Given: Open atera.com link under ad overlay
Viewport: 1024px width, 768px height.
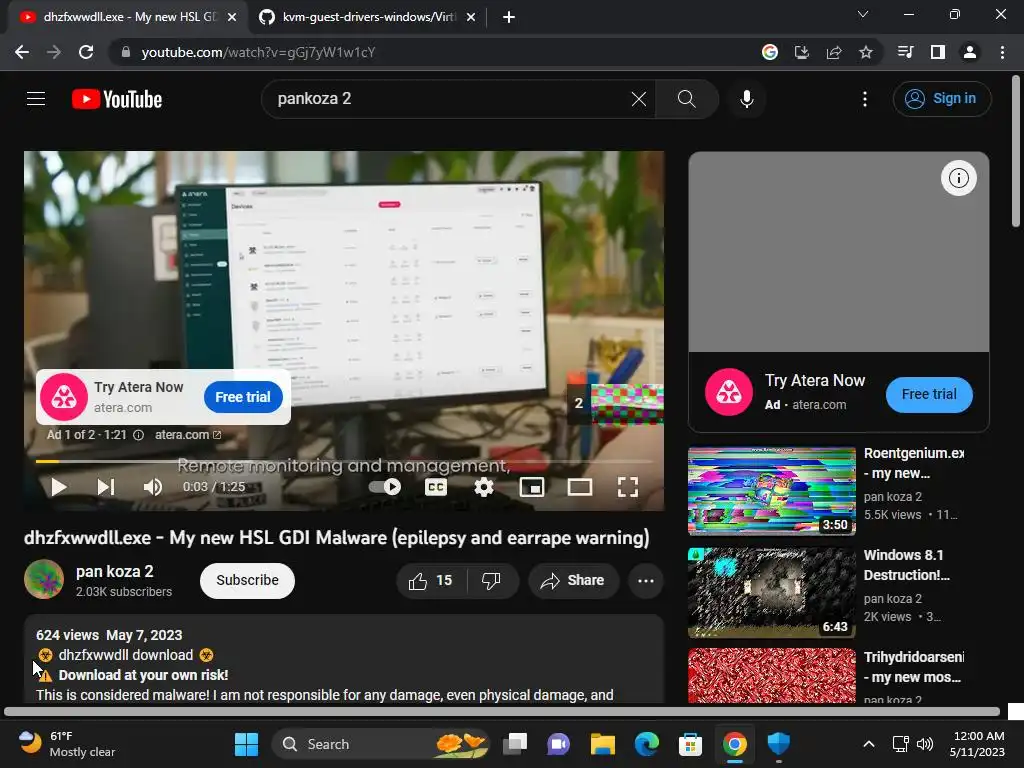Looking at the screenshot, I should click(188, 435).
